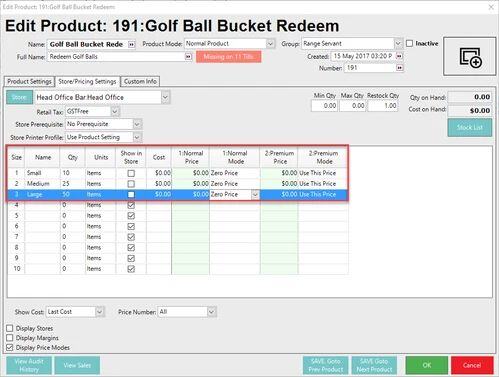Click the Number field showing 191
The width and height of the screenshot is (499, 377).
[x=370, y=68]
